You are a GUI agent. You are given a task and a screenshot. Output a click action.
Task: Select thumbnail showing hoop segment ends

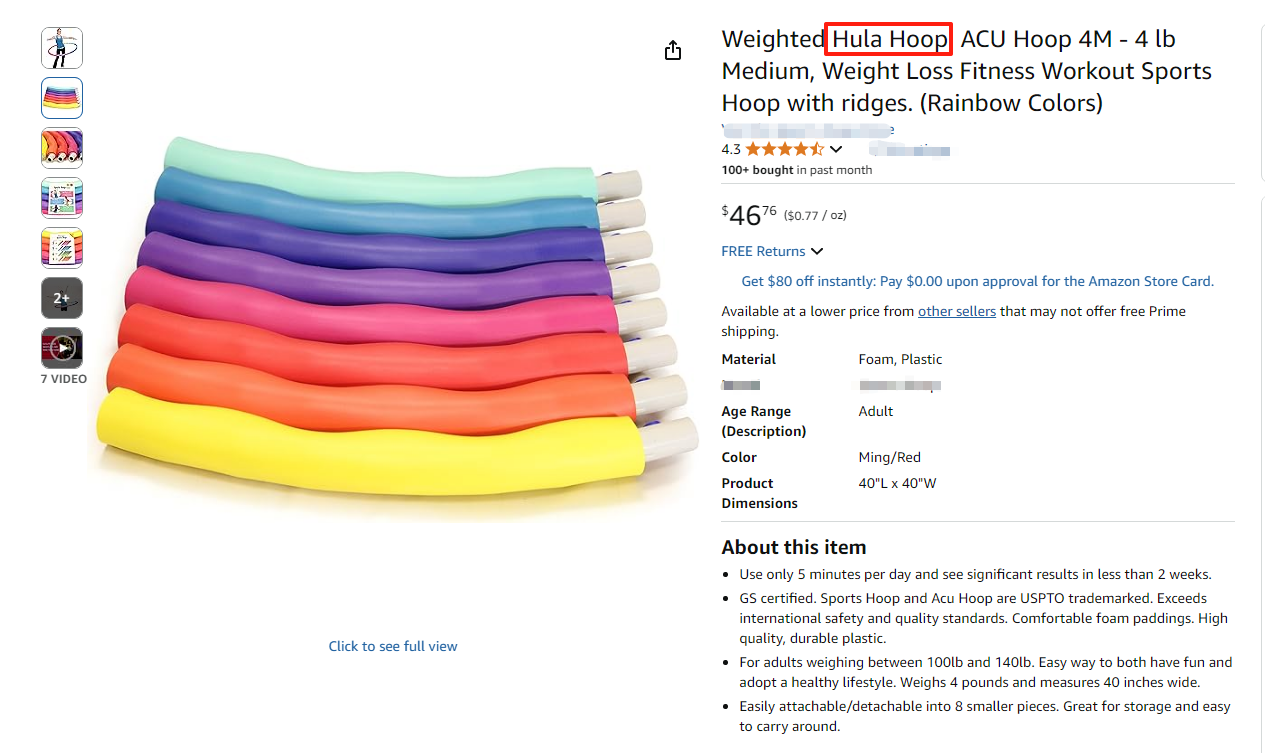click(62, 148)
